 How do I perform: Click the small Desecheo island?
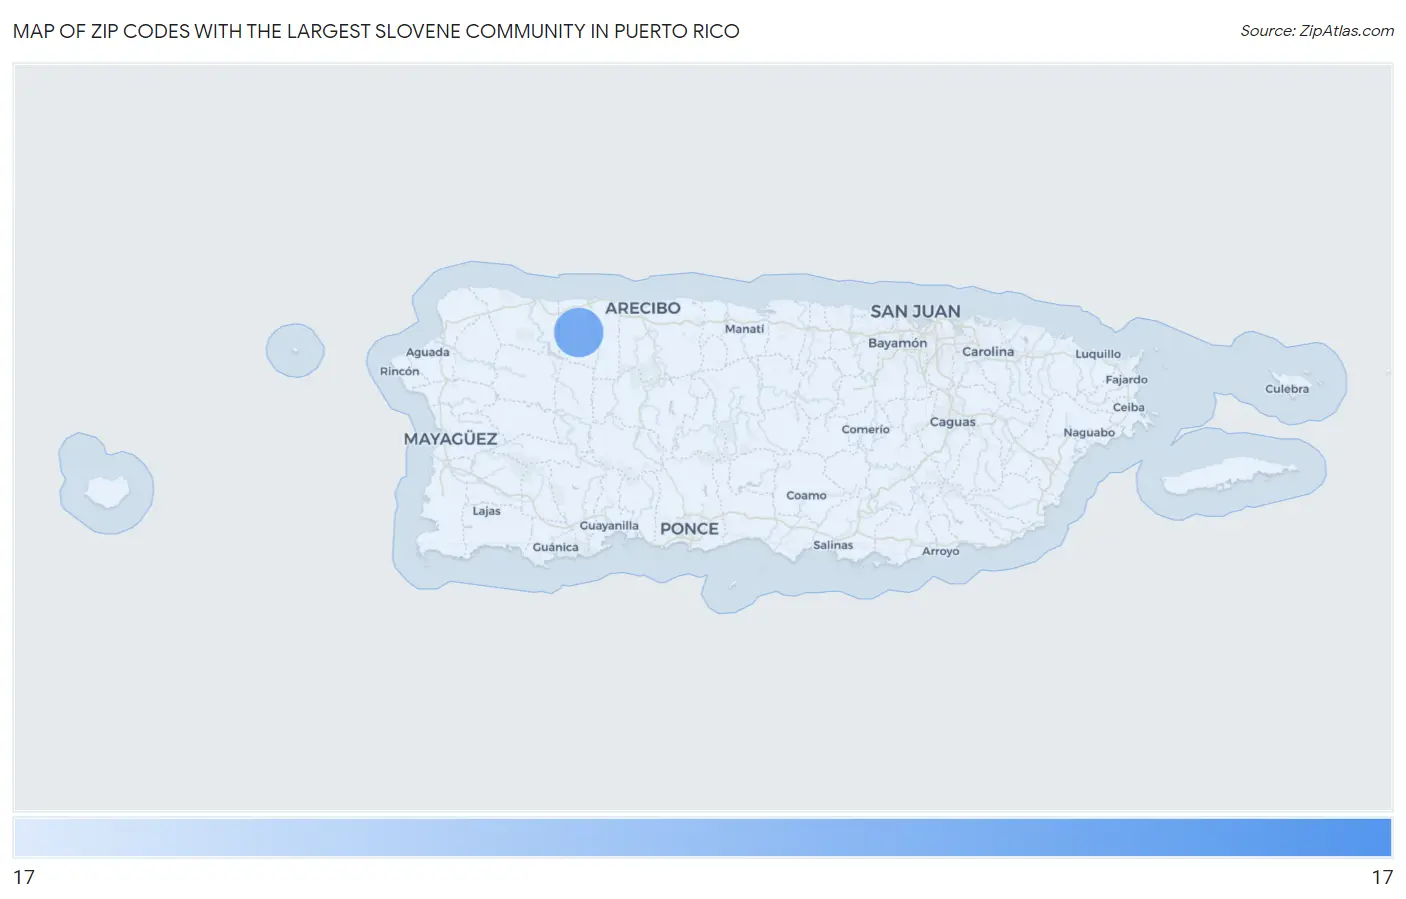coord(294,350)
